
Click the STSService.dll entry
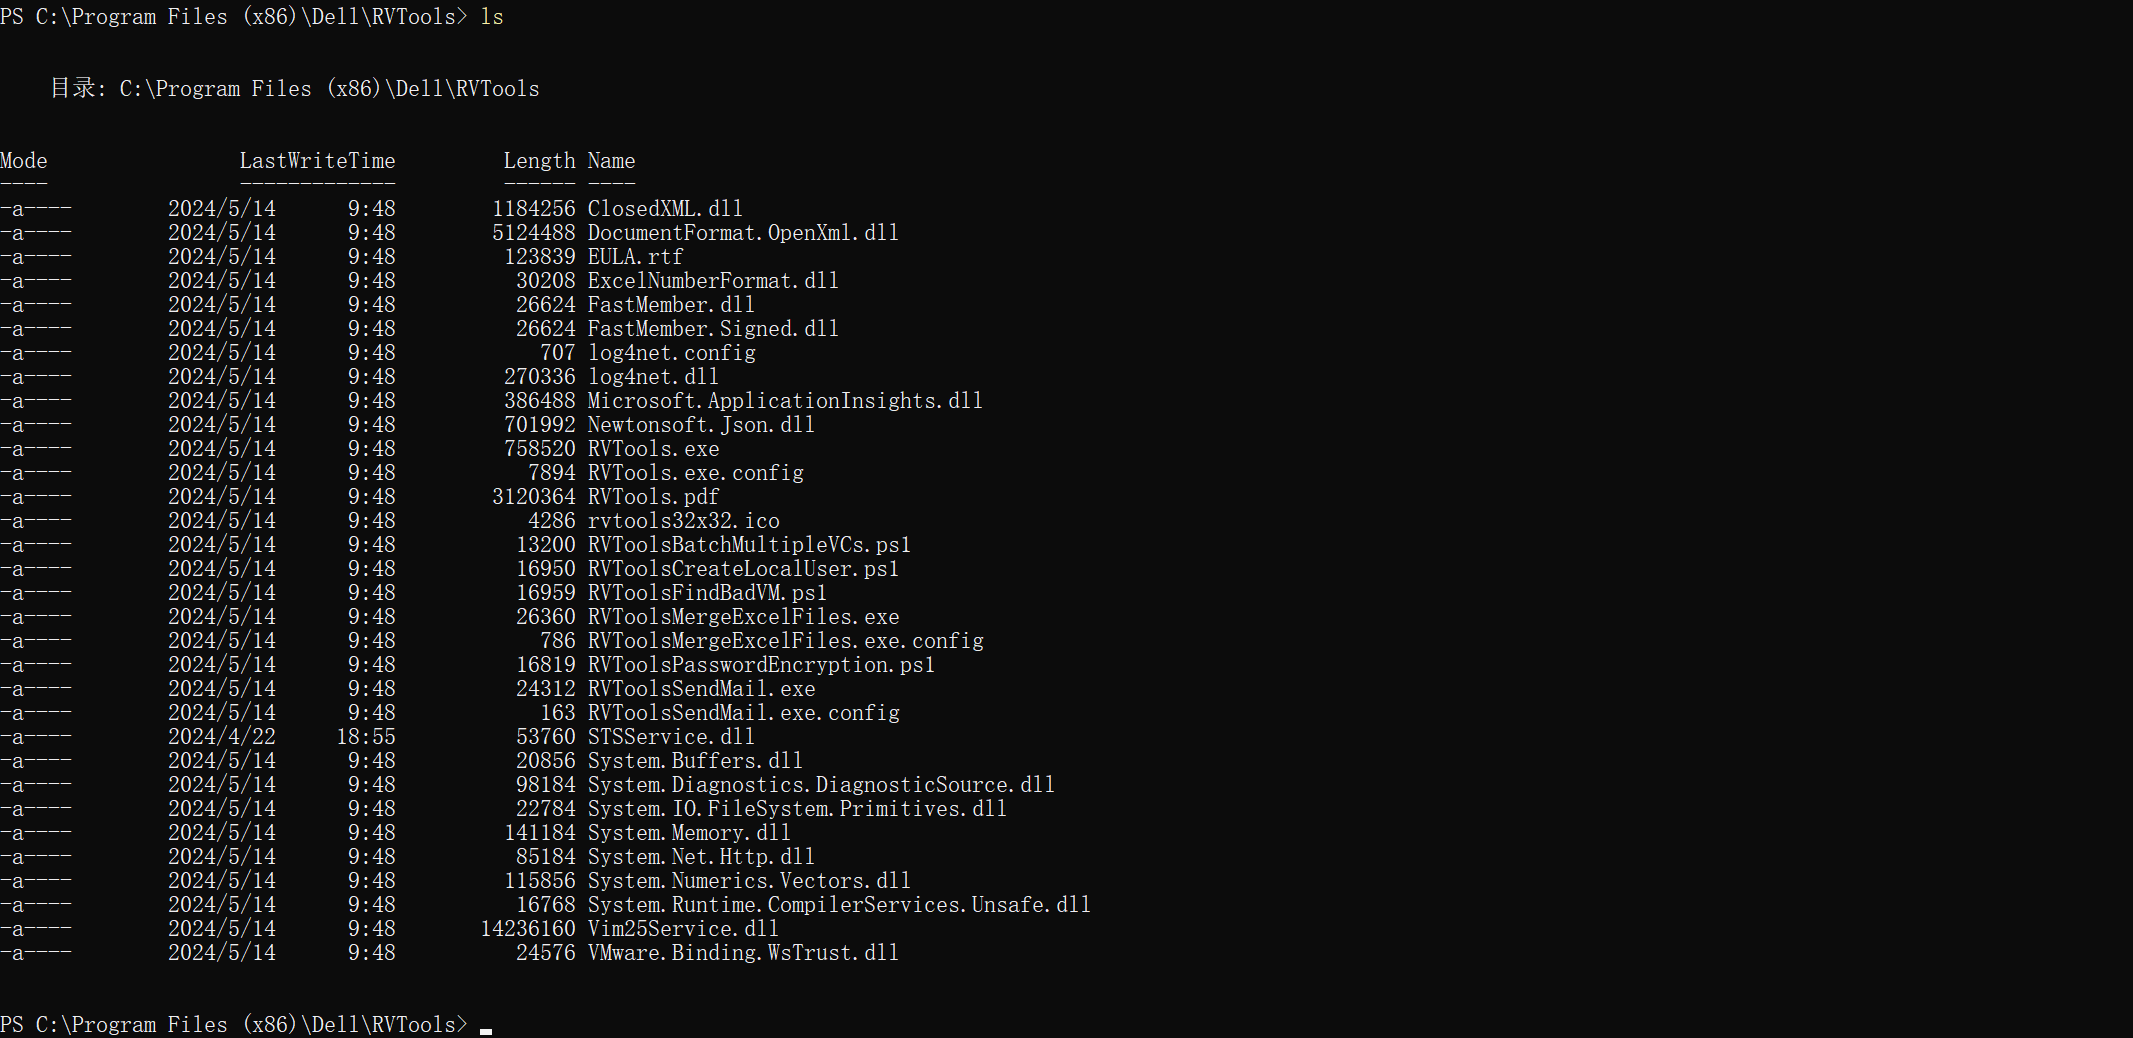click(671, 737)
